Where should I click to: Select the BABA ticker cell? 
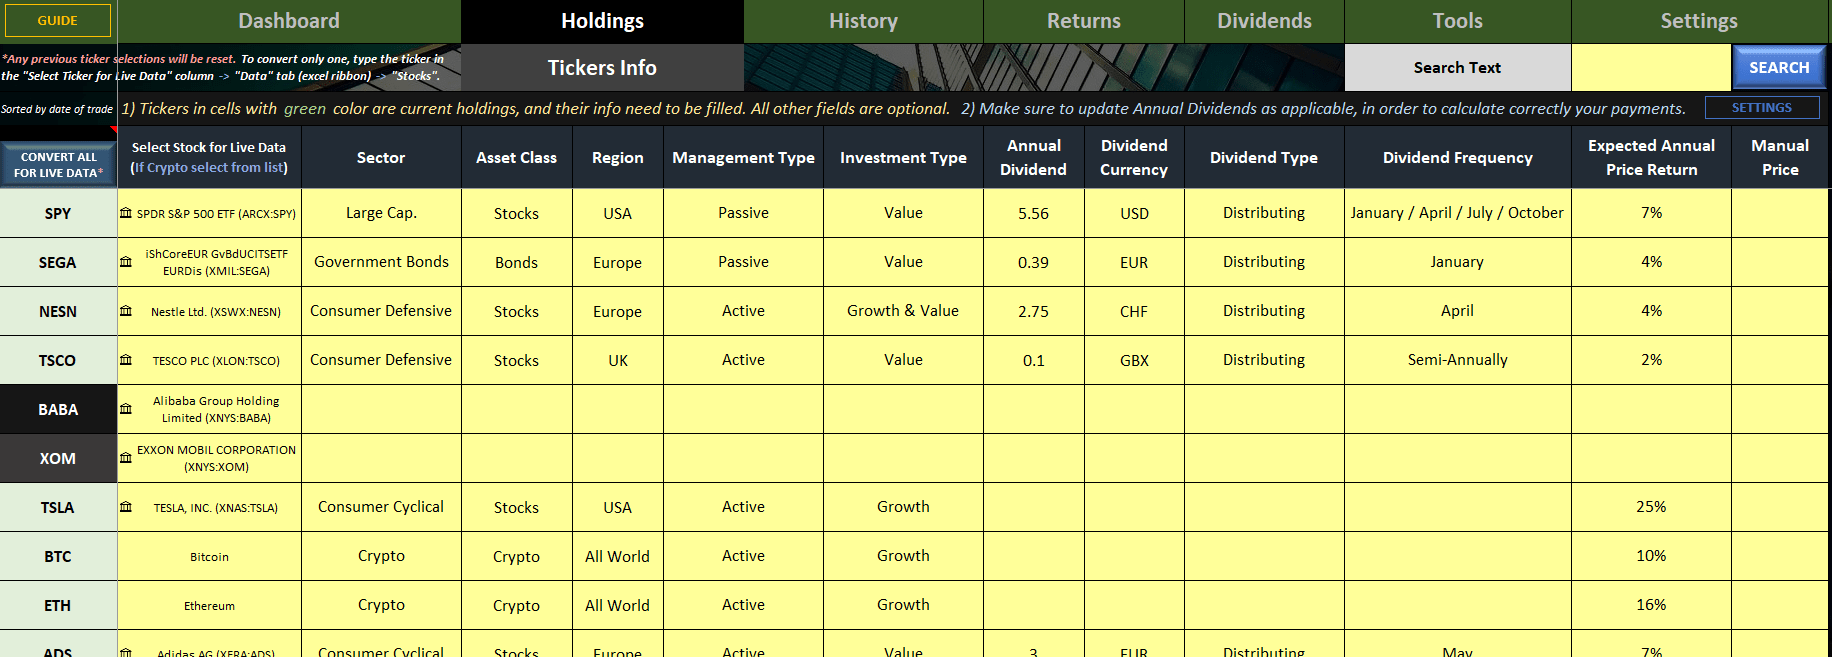[x=58, y=409]
